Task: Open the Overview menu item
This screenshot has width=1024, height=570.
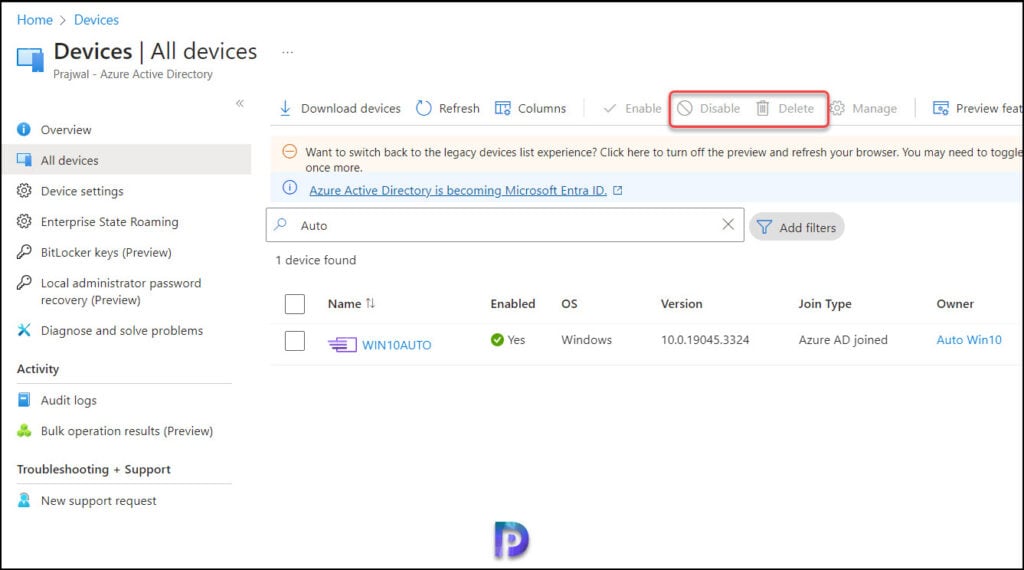Action: (x=66, y=130)
